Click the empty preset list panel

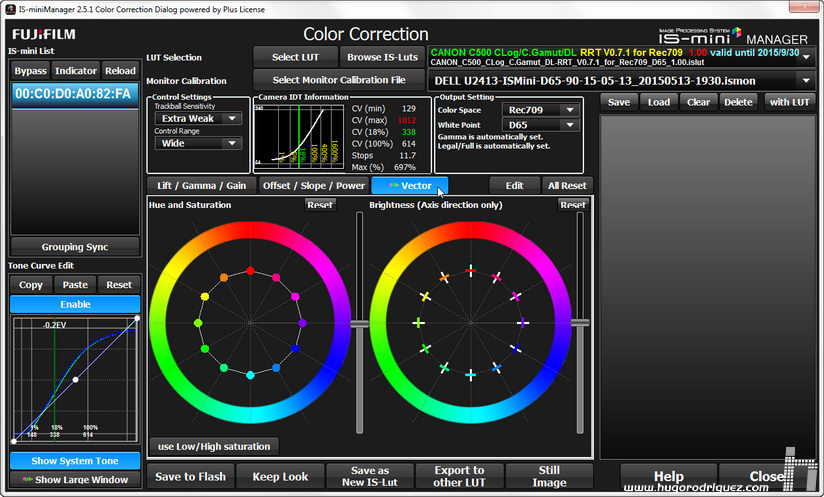(707, 287)
